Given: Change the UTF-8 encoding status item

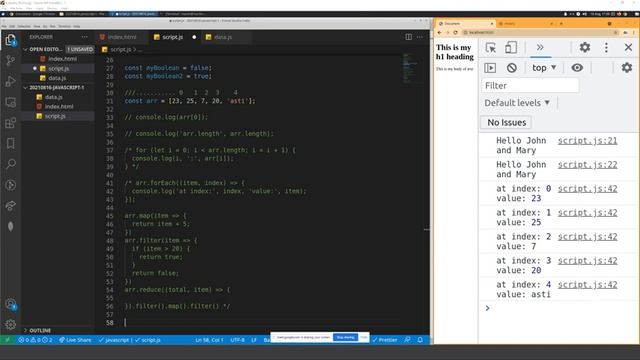Looking at the screenshot, I should [x=237, y=340].
